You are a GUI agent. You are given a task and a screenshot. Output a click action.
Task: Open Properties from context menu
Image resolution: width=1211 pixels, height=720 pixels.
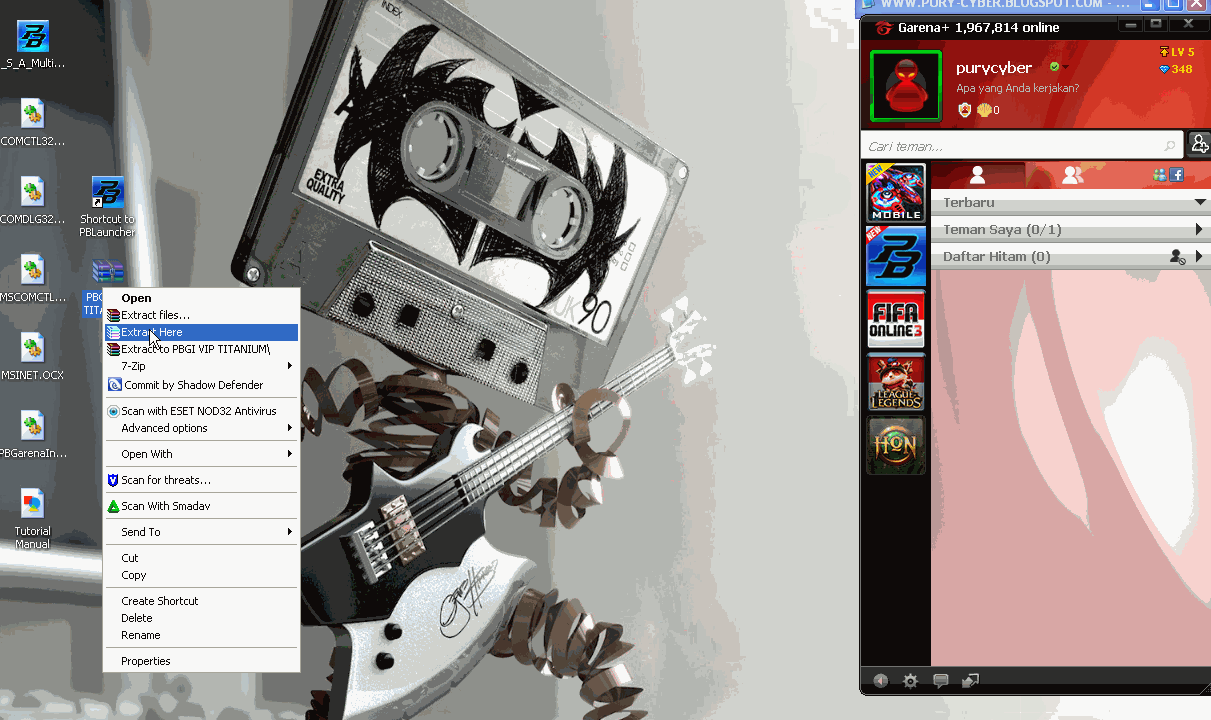click(201, 661)
